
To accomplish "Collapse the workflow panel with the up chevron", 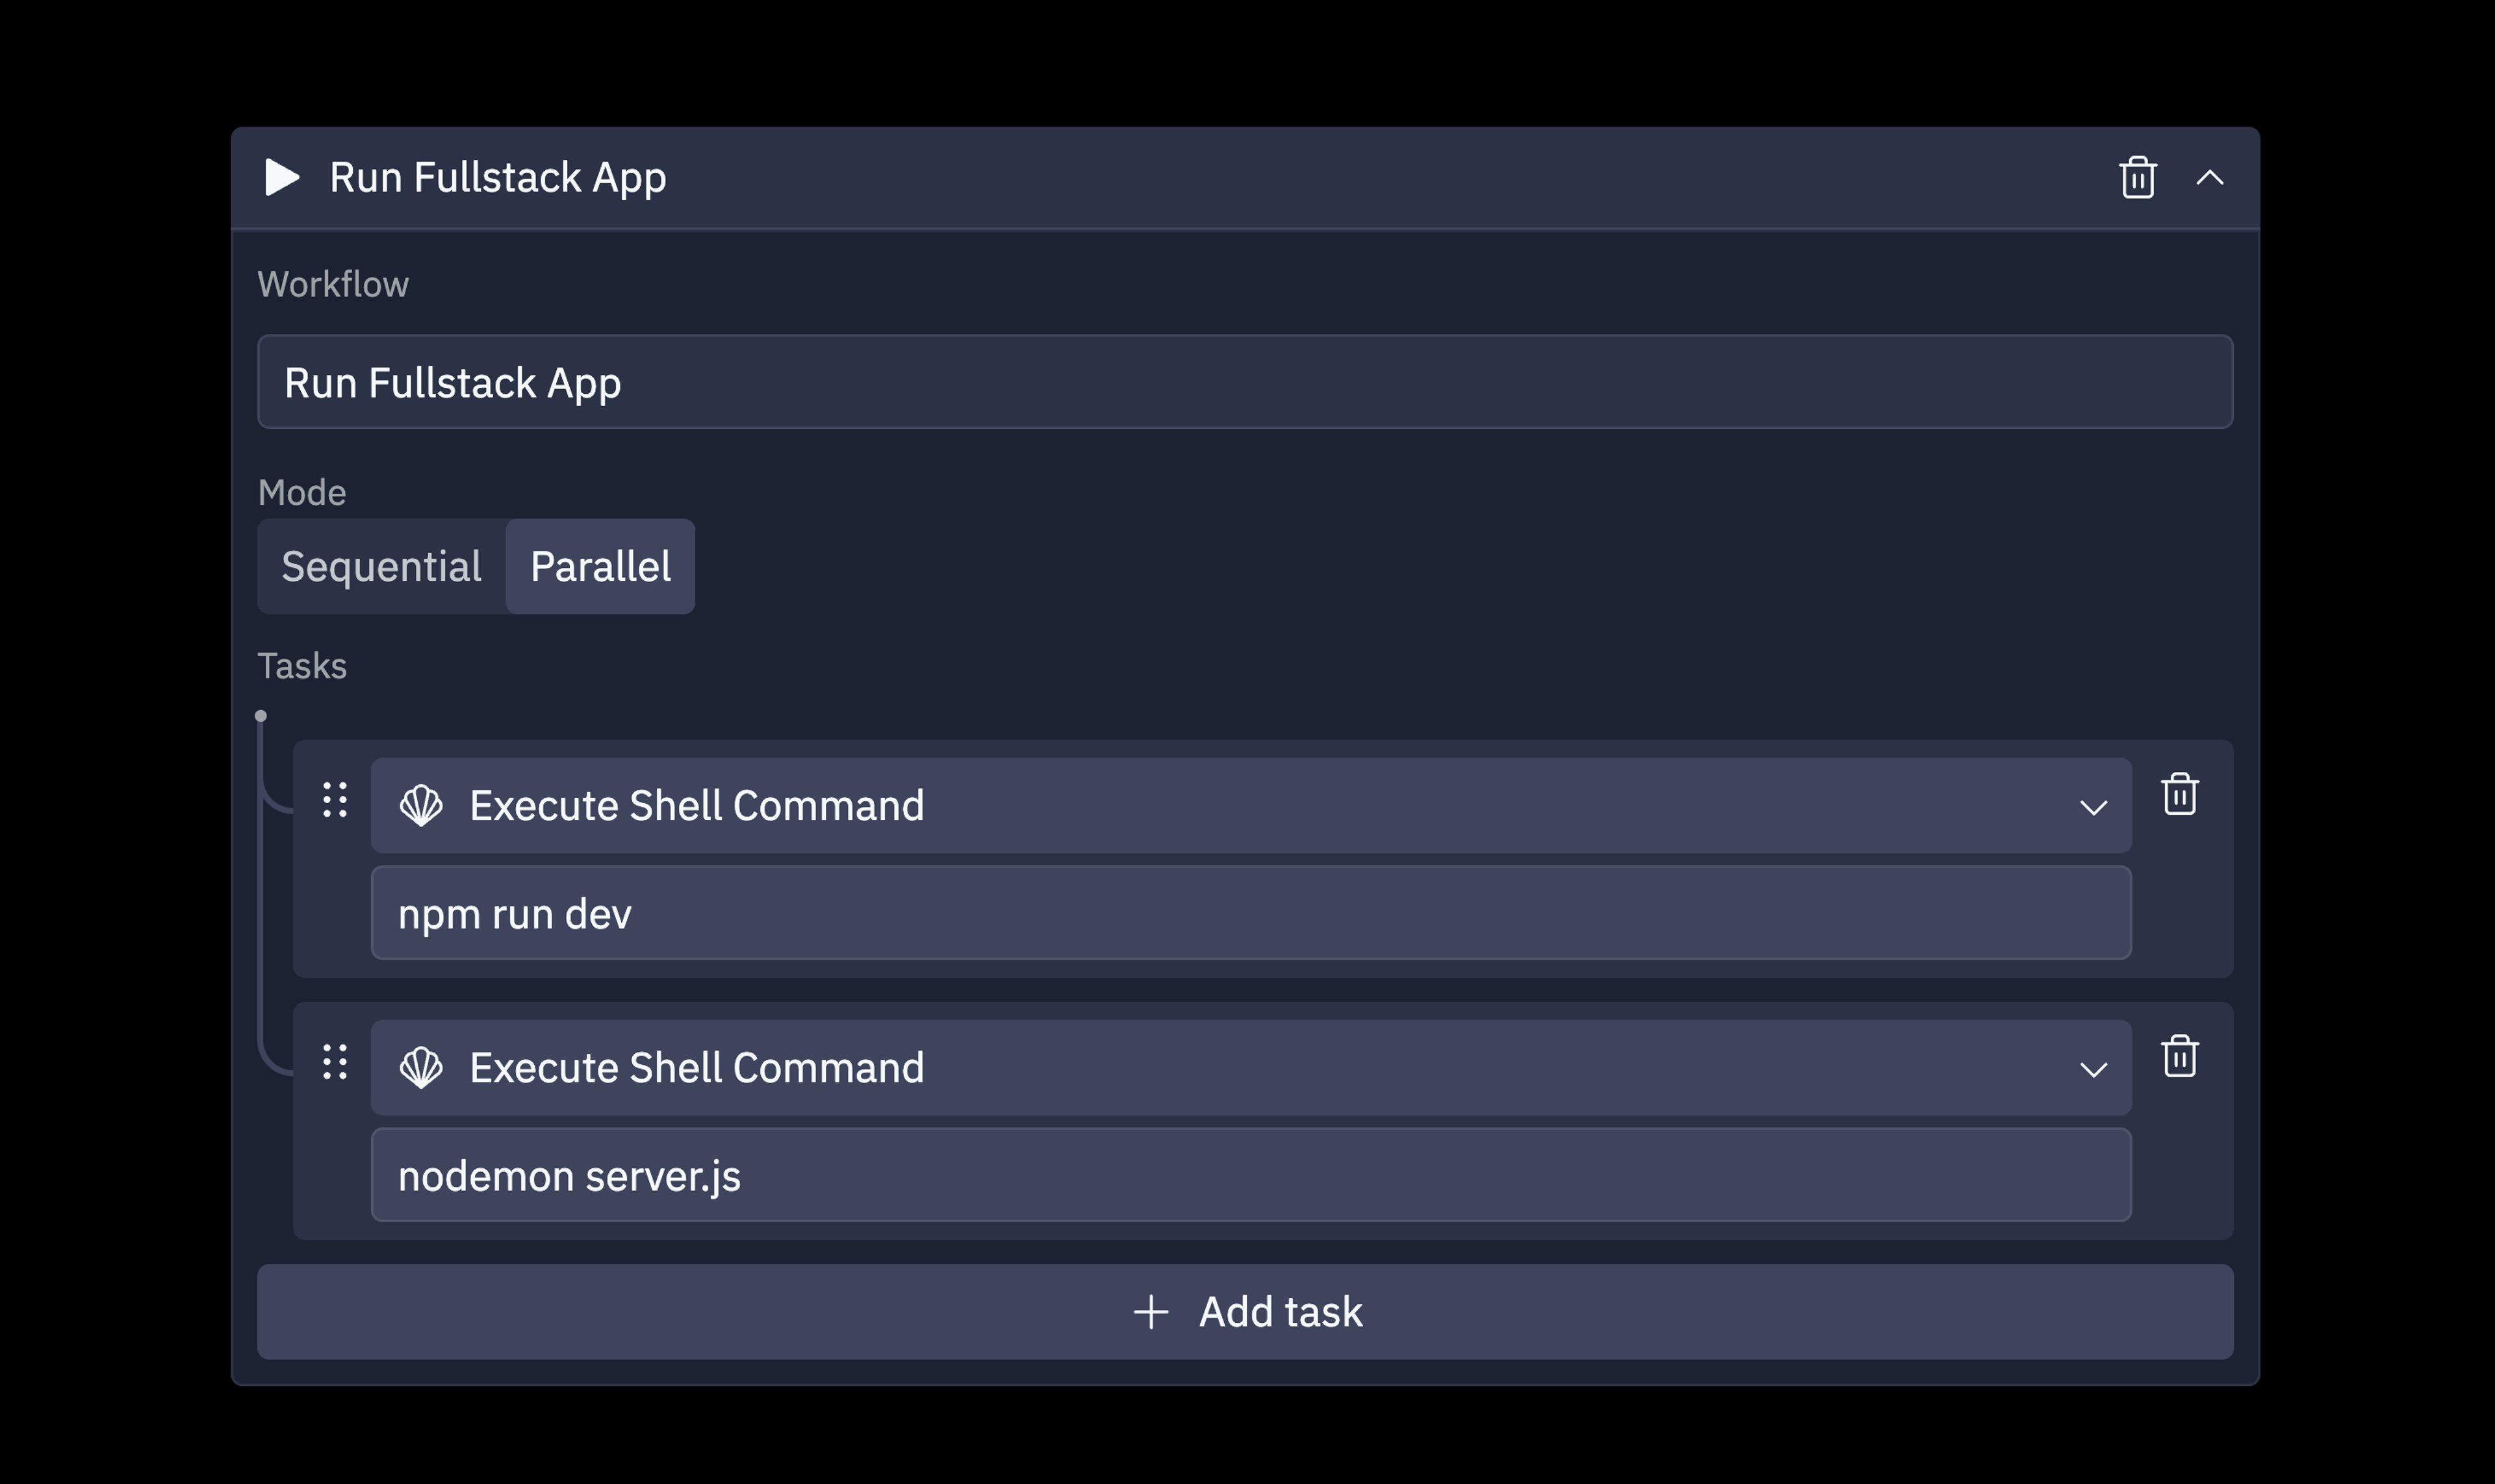I will pos(2209,178).
